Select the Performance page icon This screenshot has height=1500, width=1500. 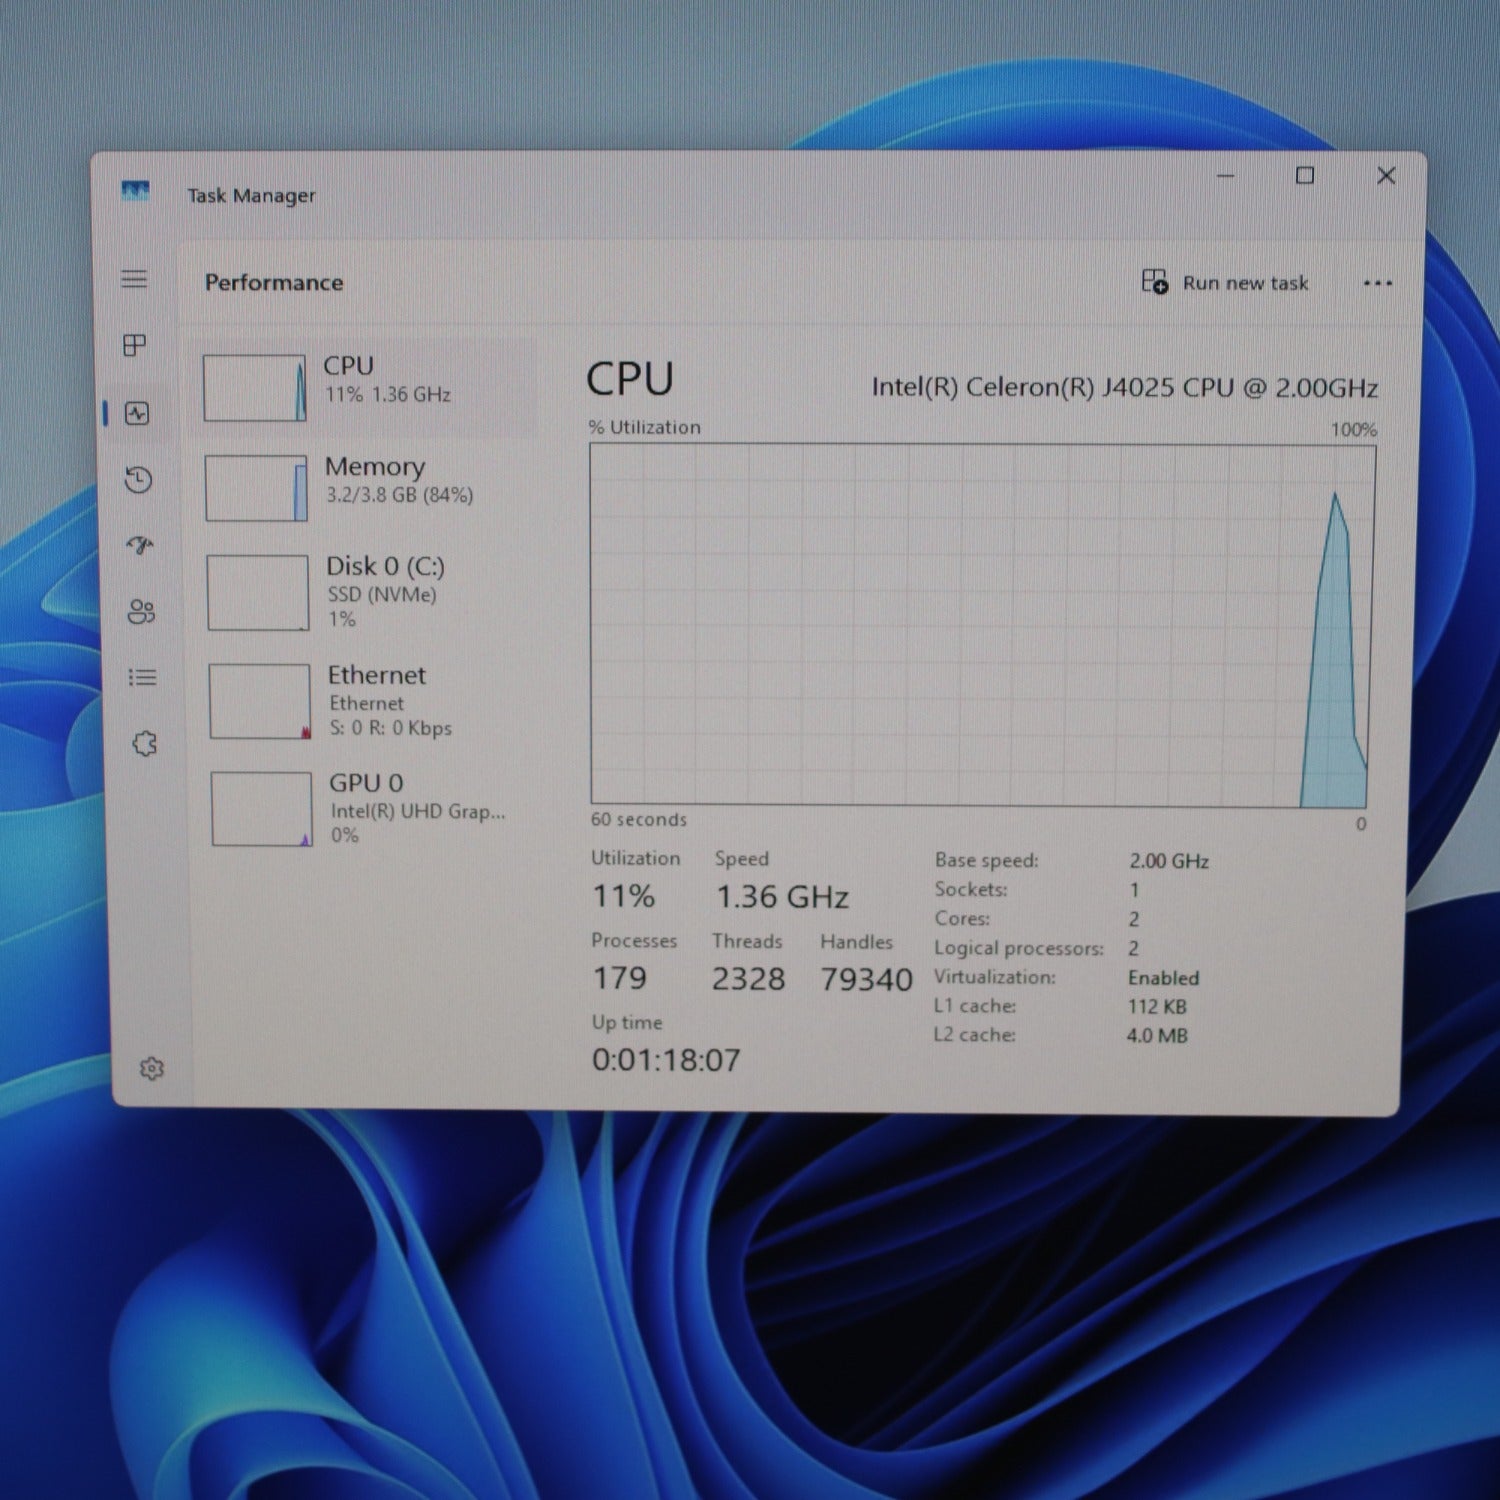pos(137,413)
